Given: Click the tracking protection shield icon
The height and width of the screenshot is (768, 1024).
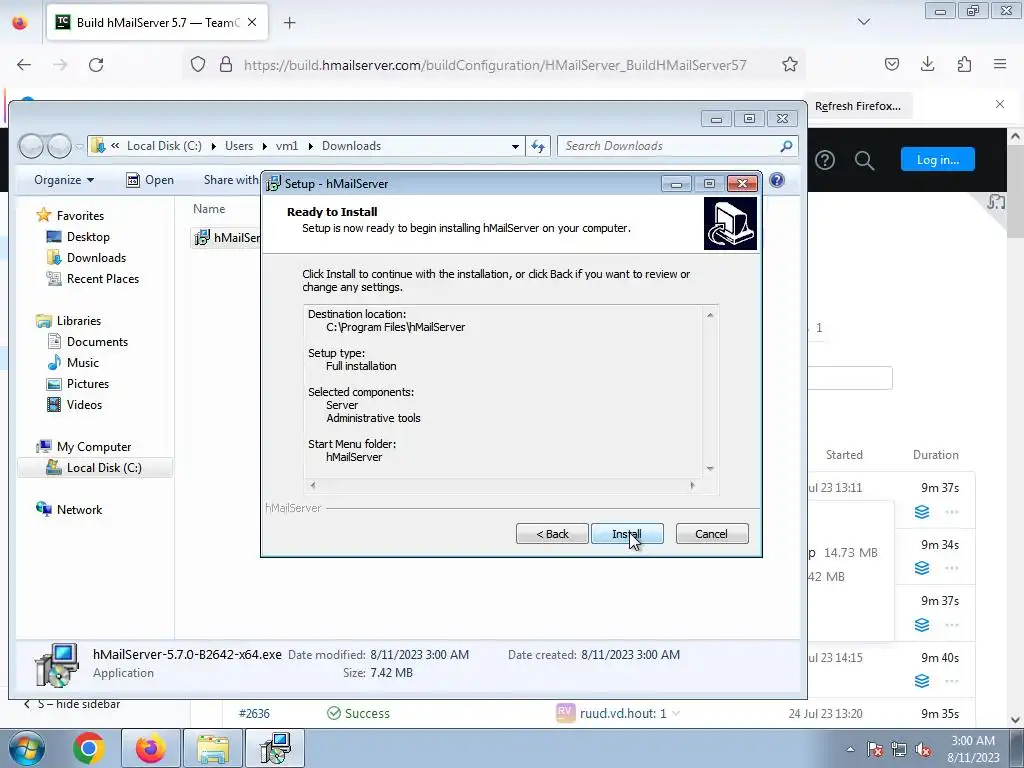Looking at the screenshot, I should 198,65.
